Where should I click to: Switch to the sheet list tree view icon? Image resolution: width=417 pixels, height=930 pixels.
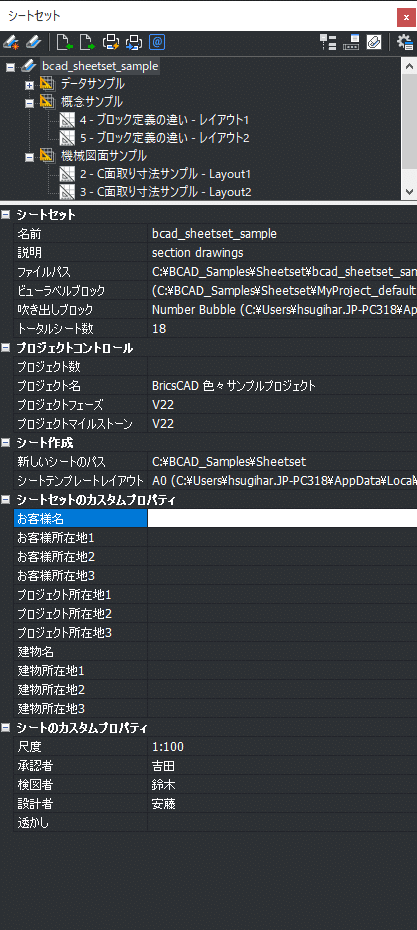[x=328, y=42]
